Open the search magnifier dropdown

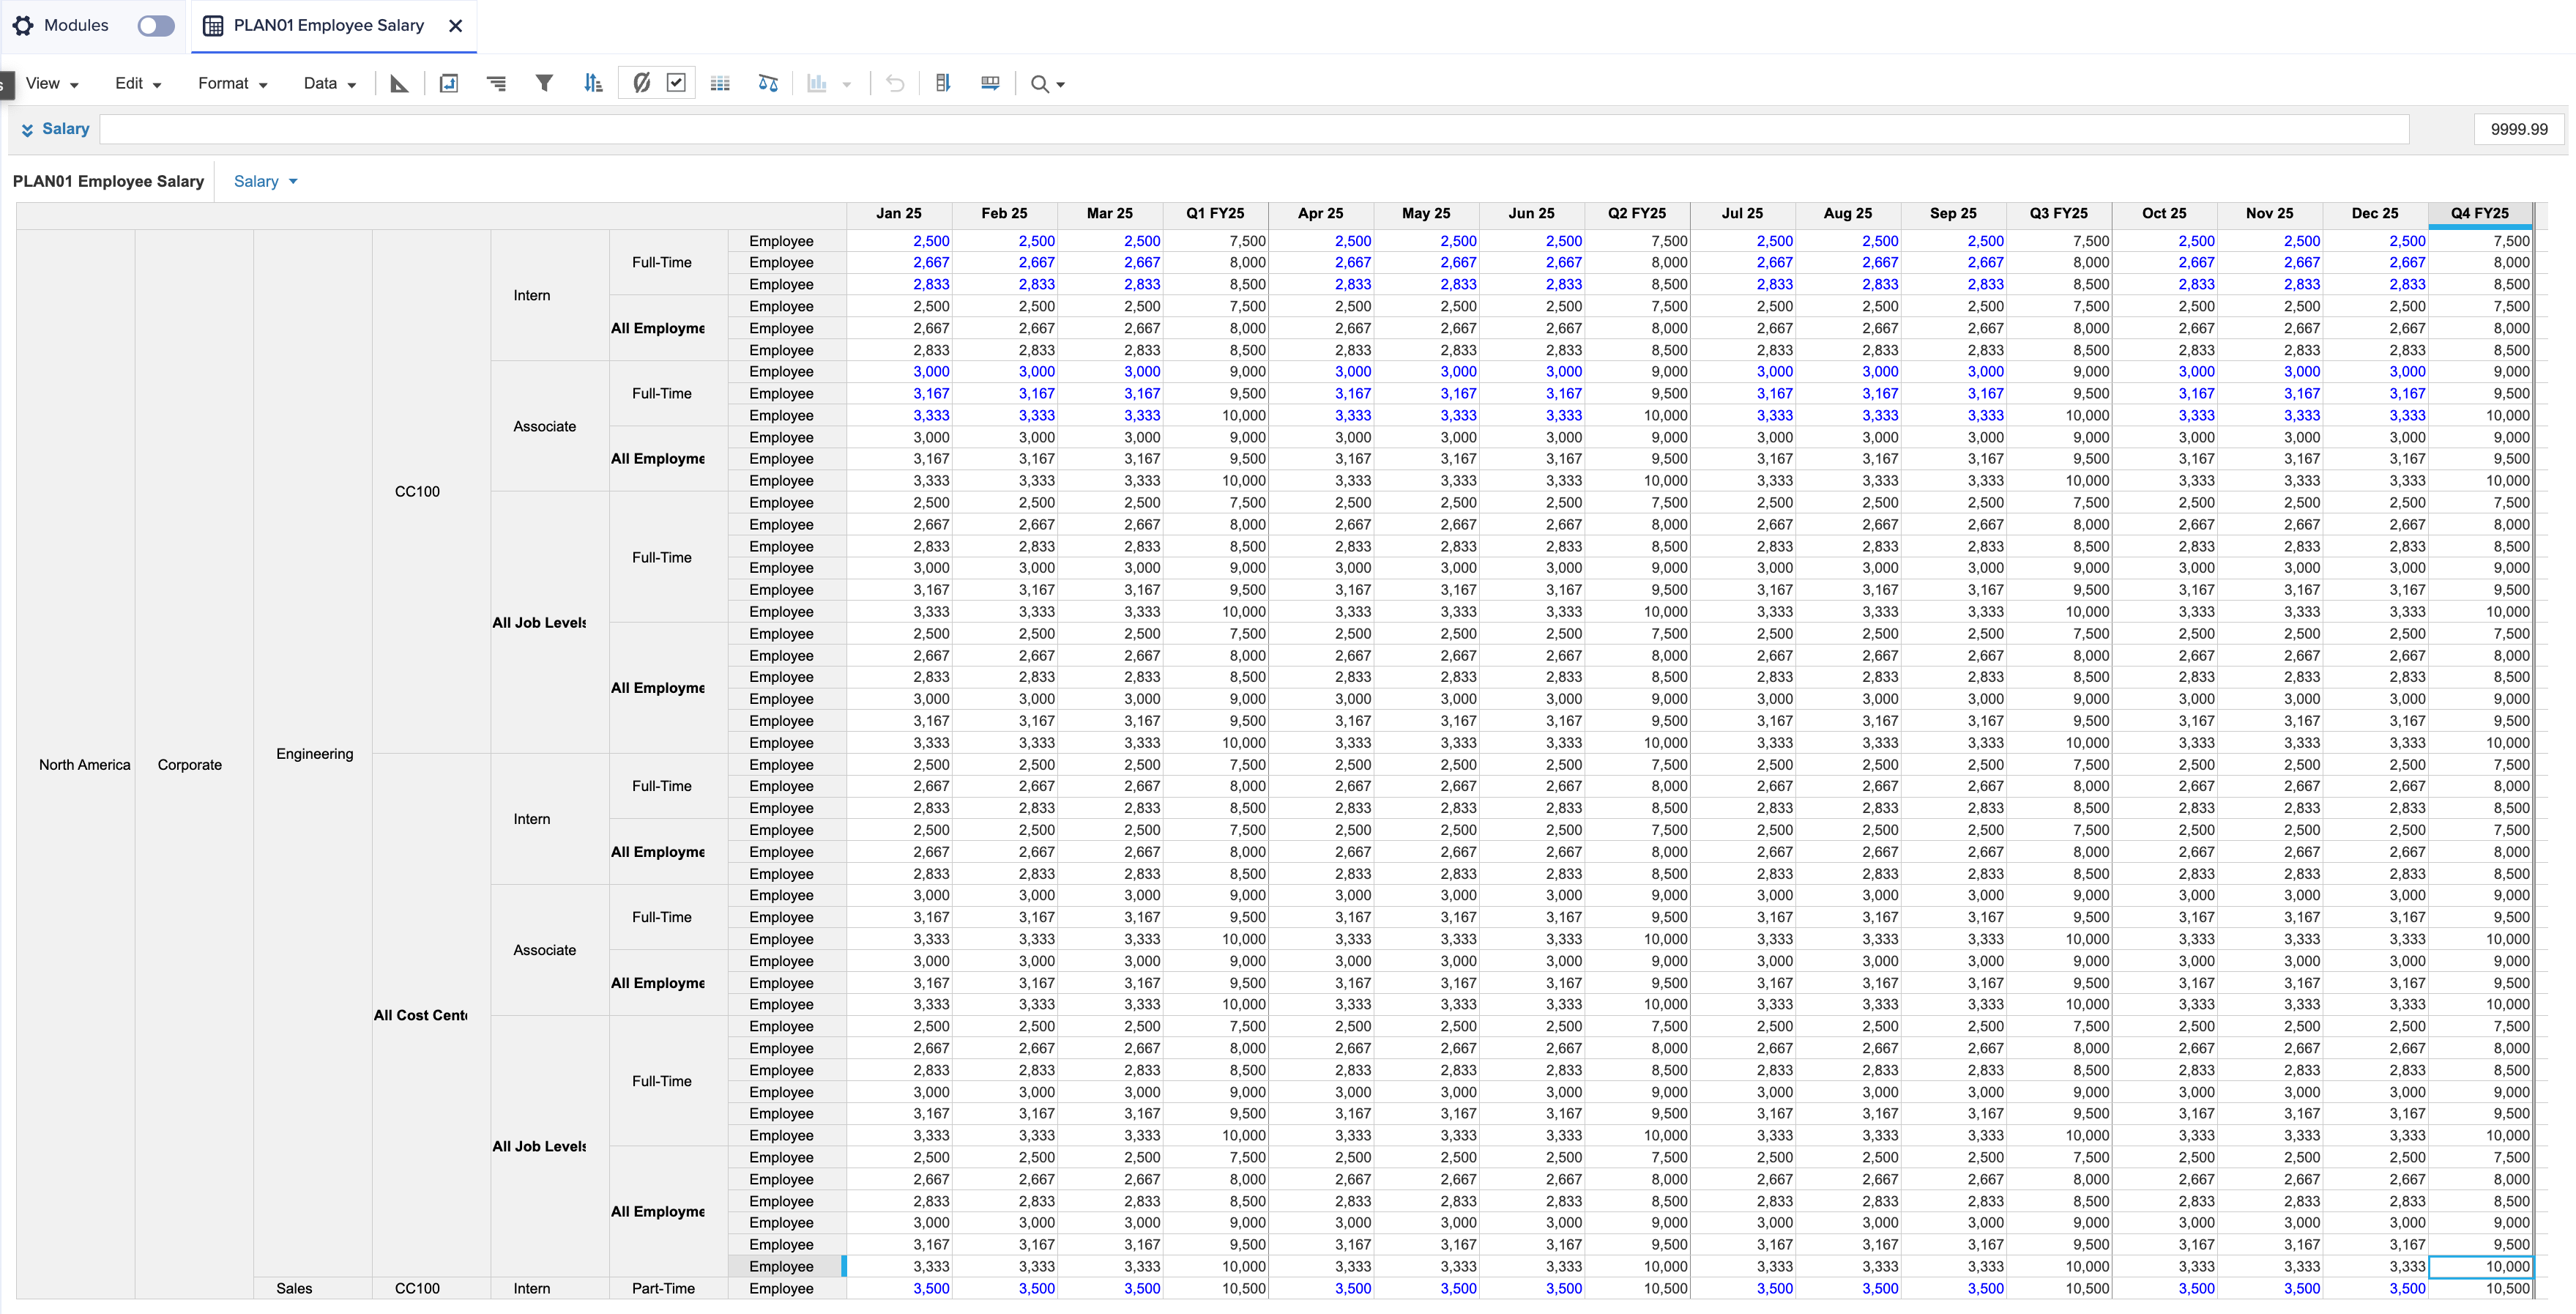point(1047,84)
